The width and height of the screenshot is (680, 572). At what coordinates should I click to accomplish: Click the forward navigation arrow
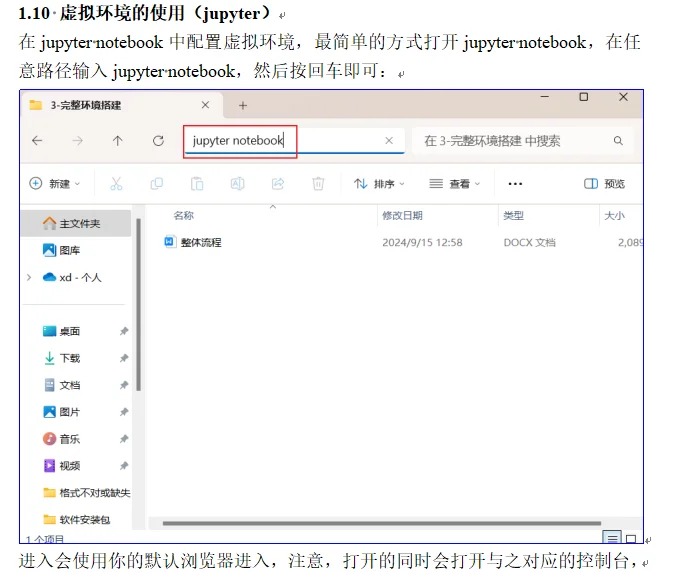click(78, 141)
